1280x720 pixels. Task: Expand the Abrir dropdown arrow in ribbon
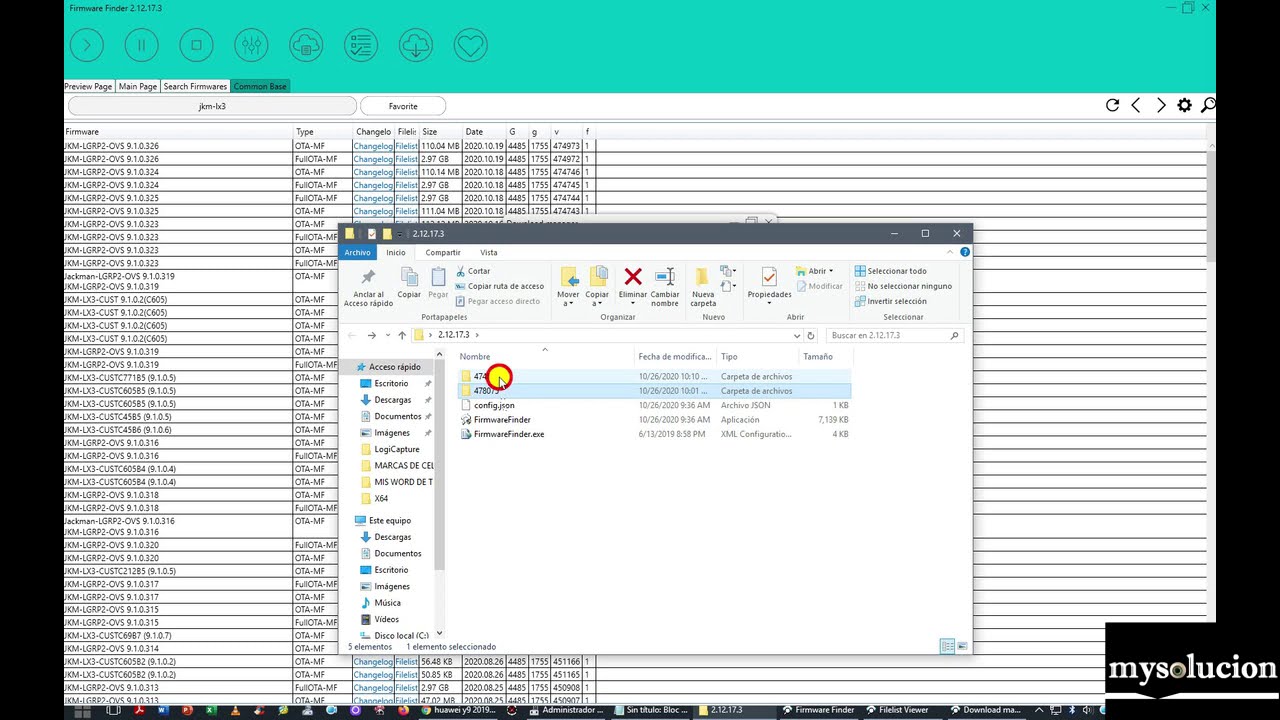[x=831, y=271]
